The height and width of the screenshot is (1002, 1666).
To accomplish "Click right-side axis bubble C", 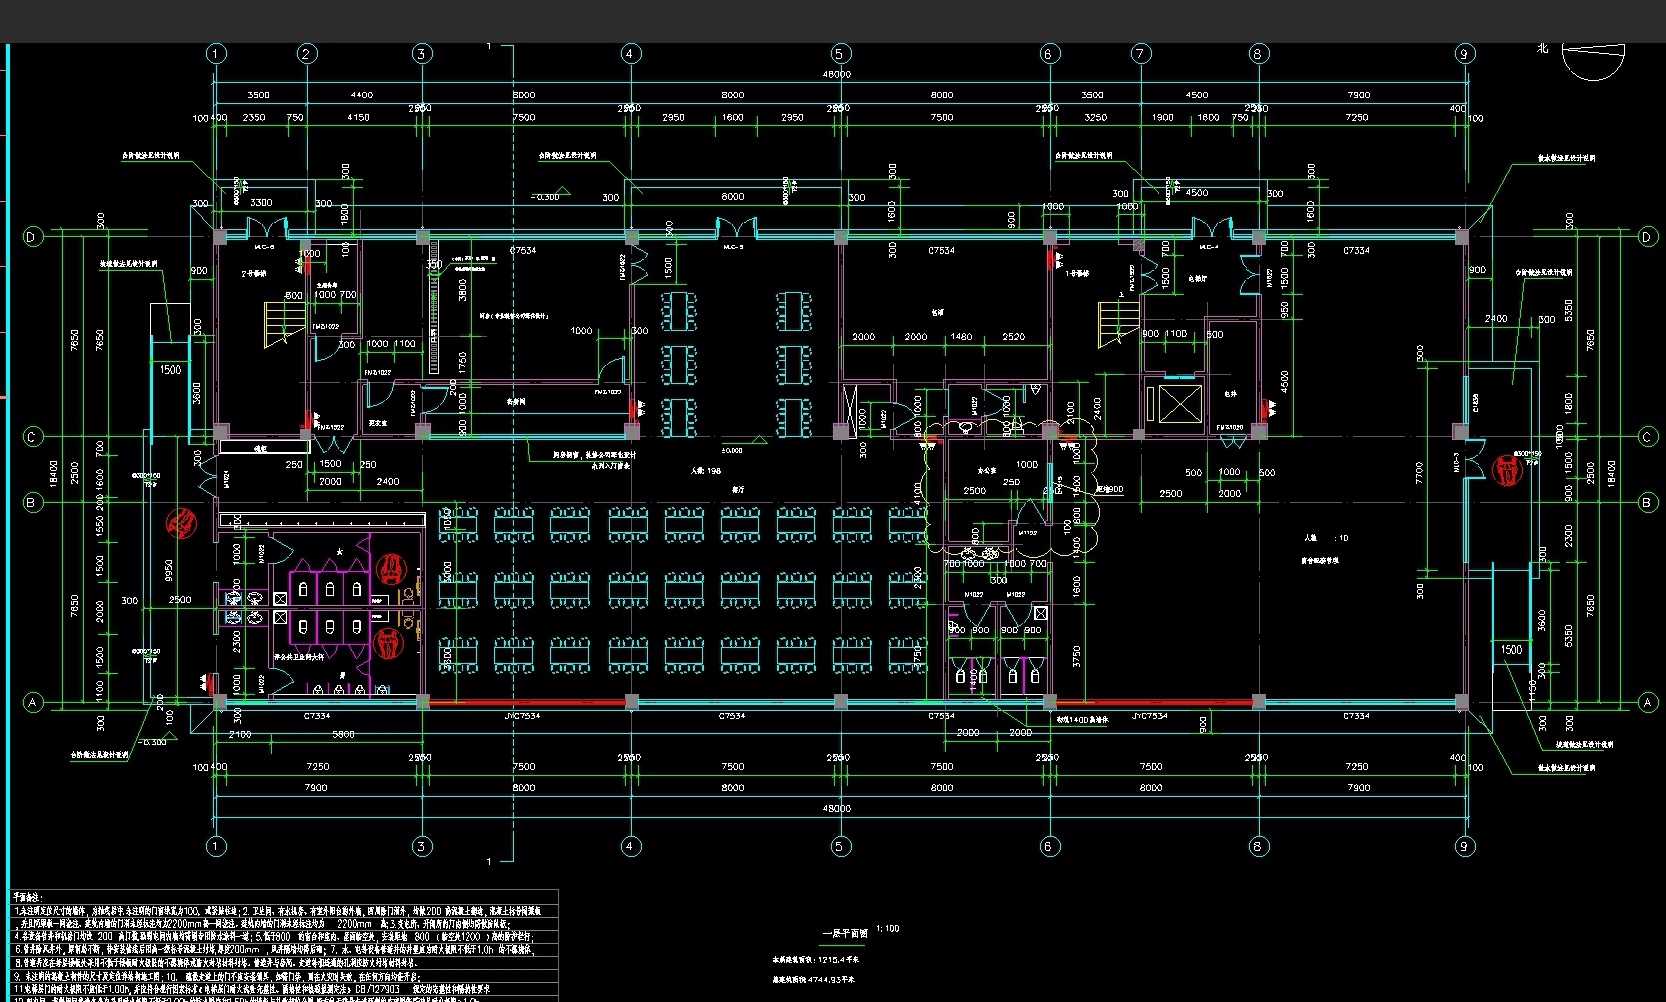I will [1648, 436].
